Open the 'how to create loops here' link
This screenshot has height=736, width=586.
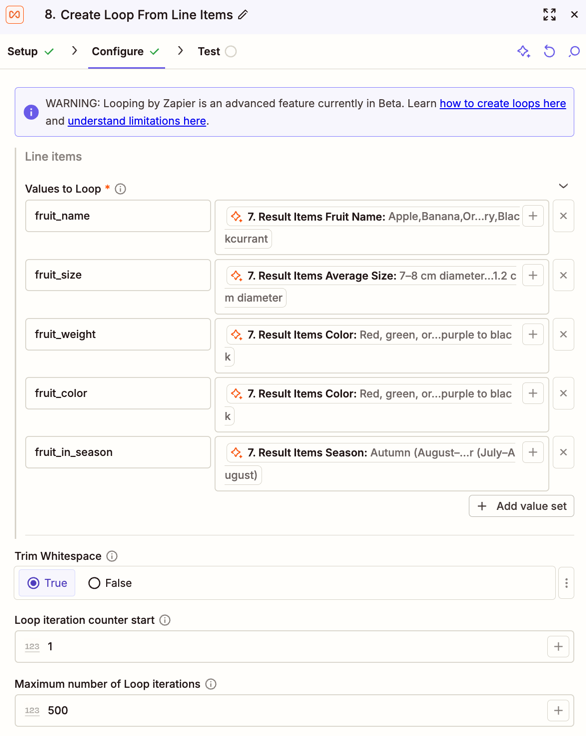click(502, 103)
